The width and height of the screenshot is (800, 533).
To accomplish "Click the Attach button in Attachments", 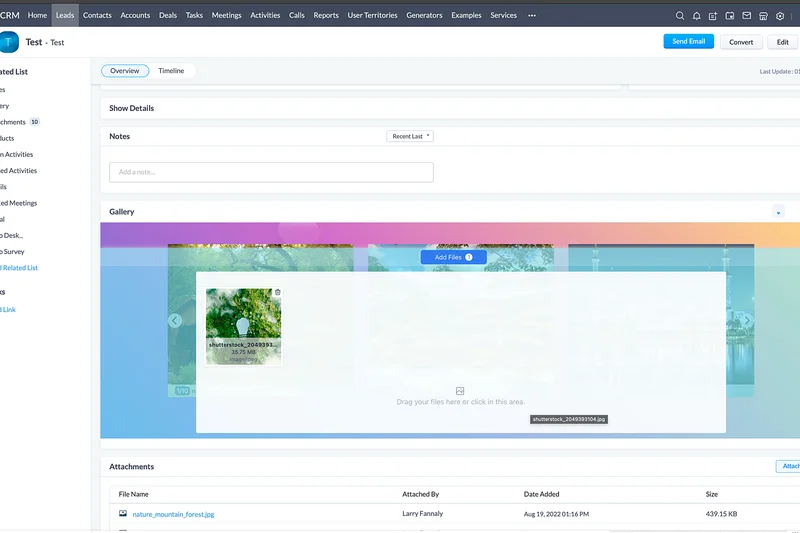I will (789, 466).
